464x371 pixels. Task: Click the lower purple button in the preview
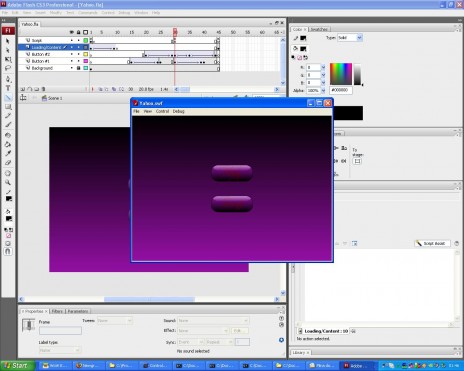[x=232, y=204]
